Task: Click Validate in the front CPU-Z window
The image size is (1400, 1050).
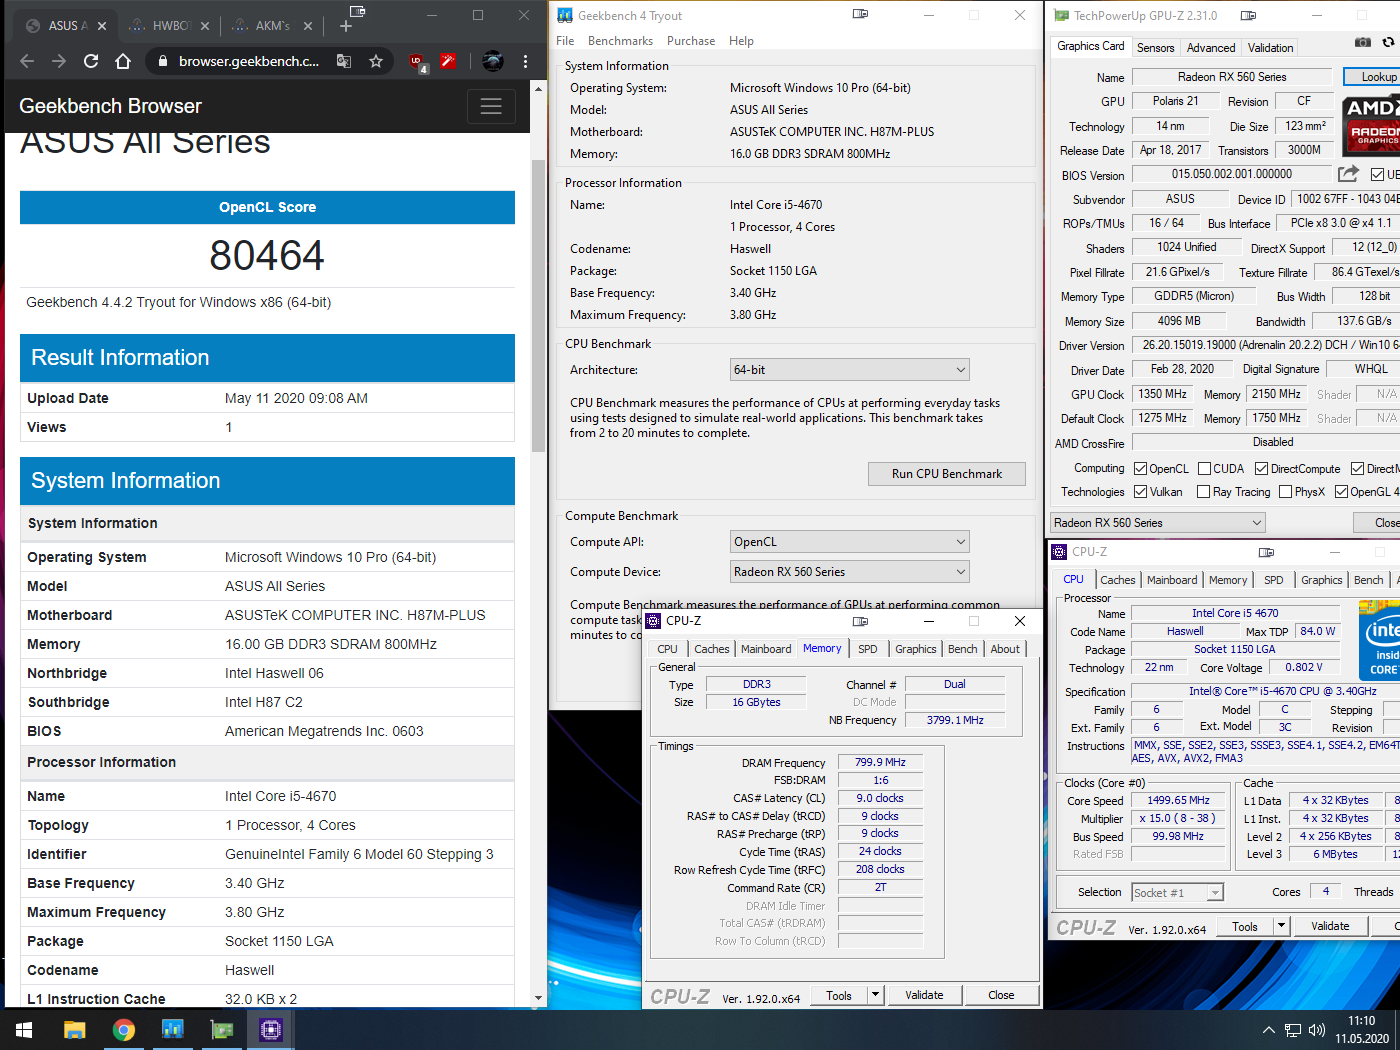Action: coord(924,995)
